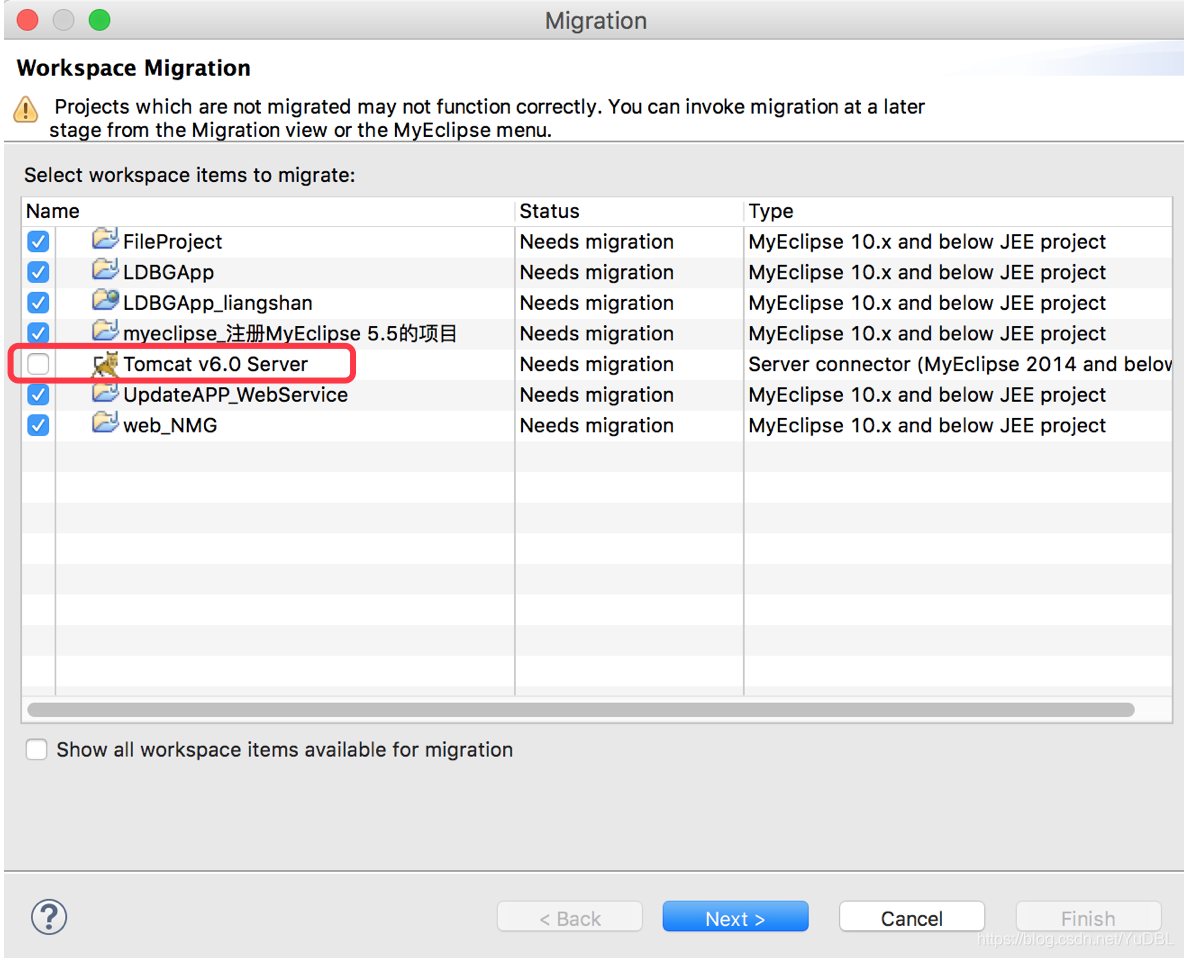Click the green zoom window button

click(x=100, y=20)
